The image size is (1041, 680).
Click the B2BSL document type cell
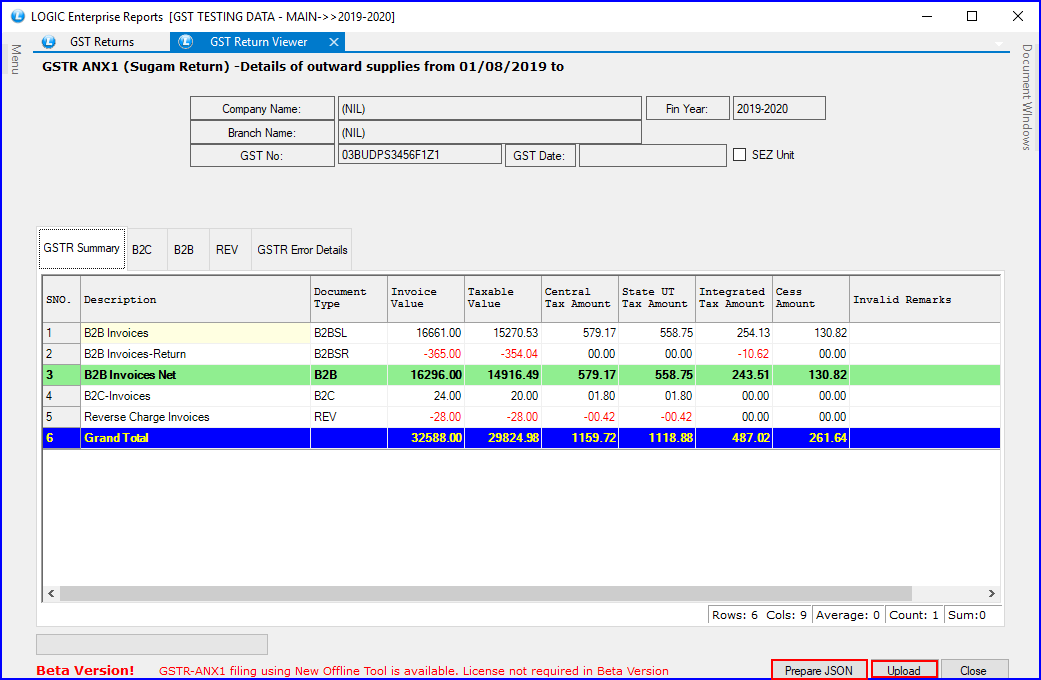click(x=349, y=333)
